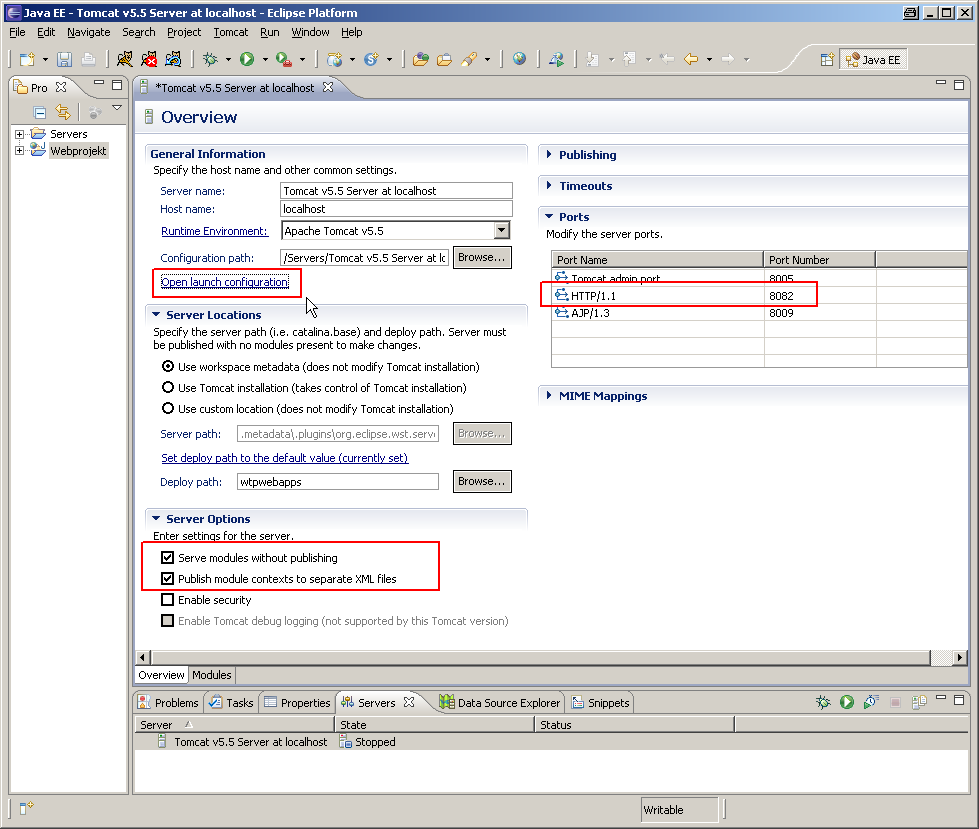Click Set deploy path to the default value link
The image size is (979, 829).
[x=285, y=458]
